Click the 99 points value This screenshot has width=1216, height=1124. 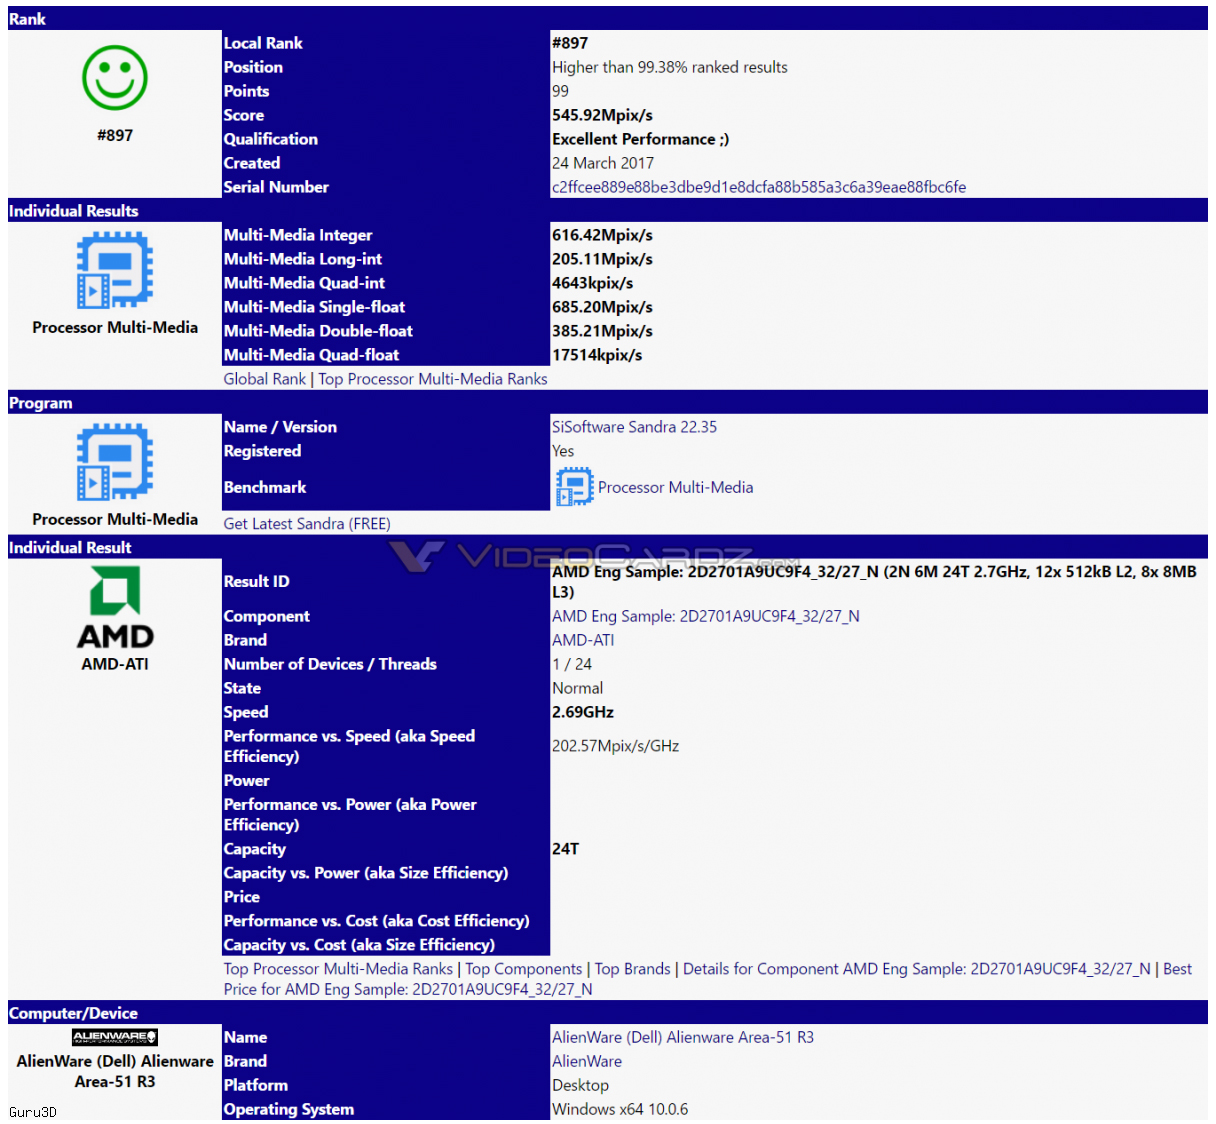[560, 91]
